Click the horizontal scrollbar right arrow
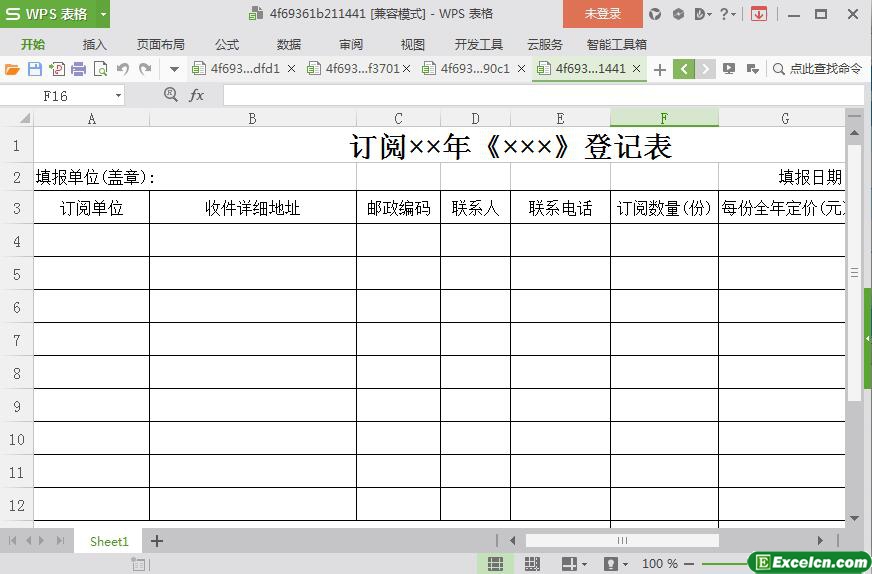 820,541
